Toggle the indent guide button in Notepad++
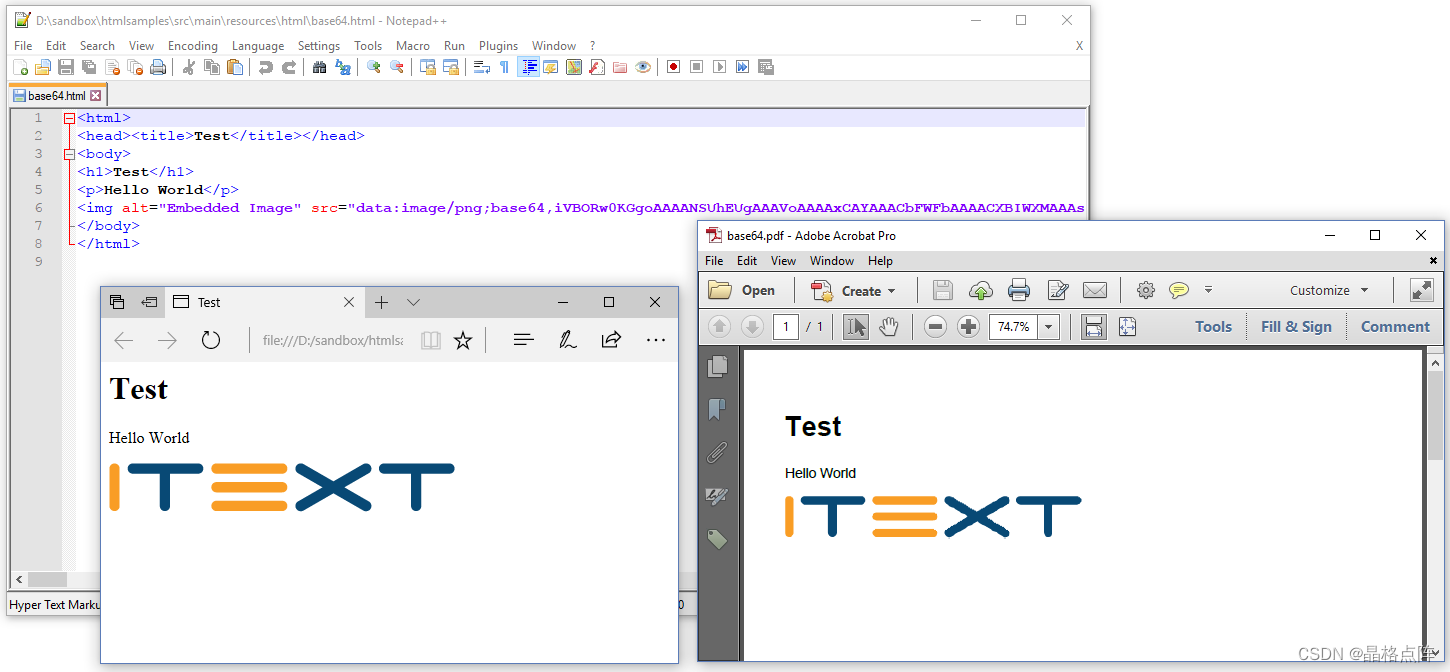Image resolution: width=1450 pixels, height=672 pixels. [x=528, y=67]
